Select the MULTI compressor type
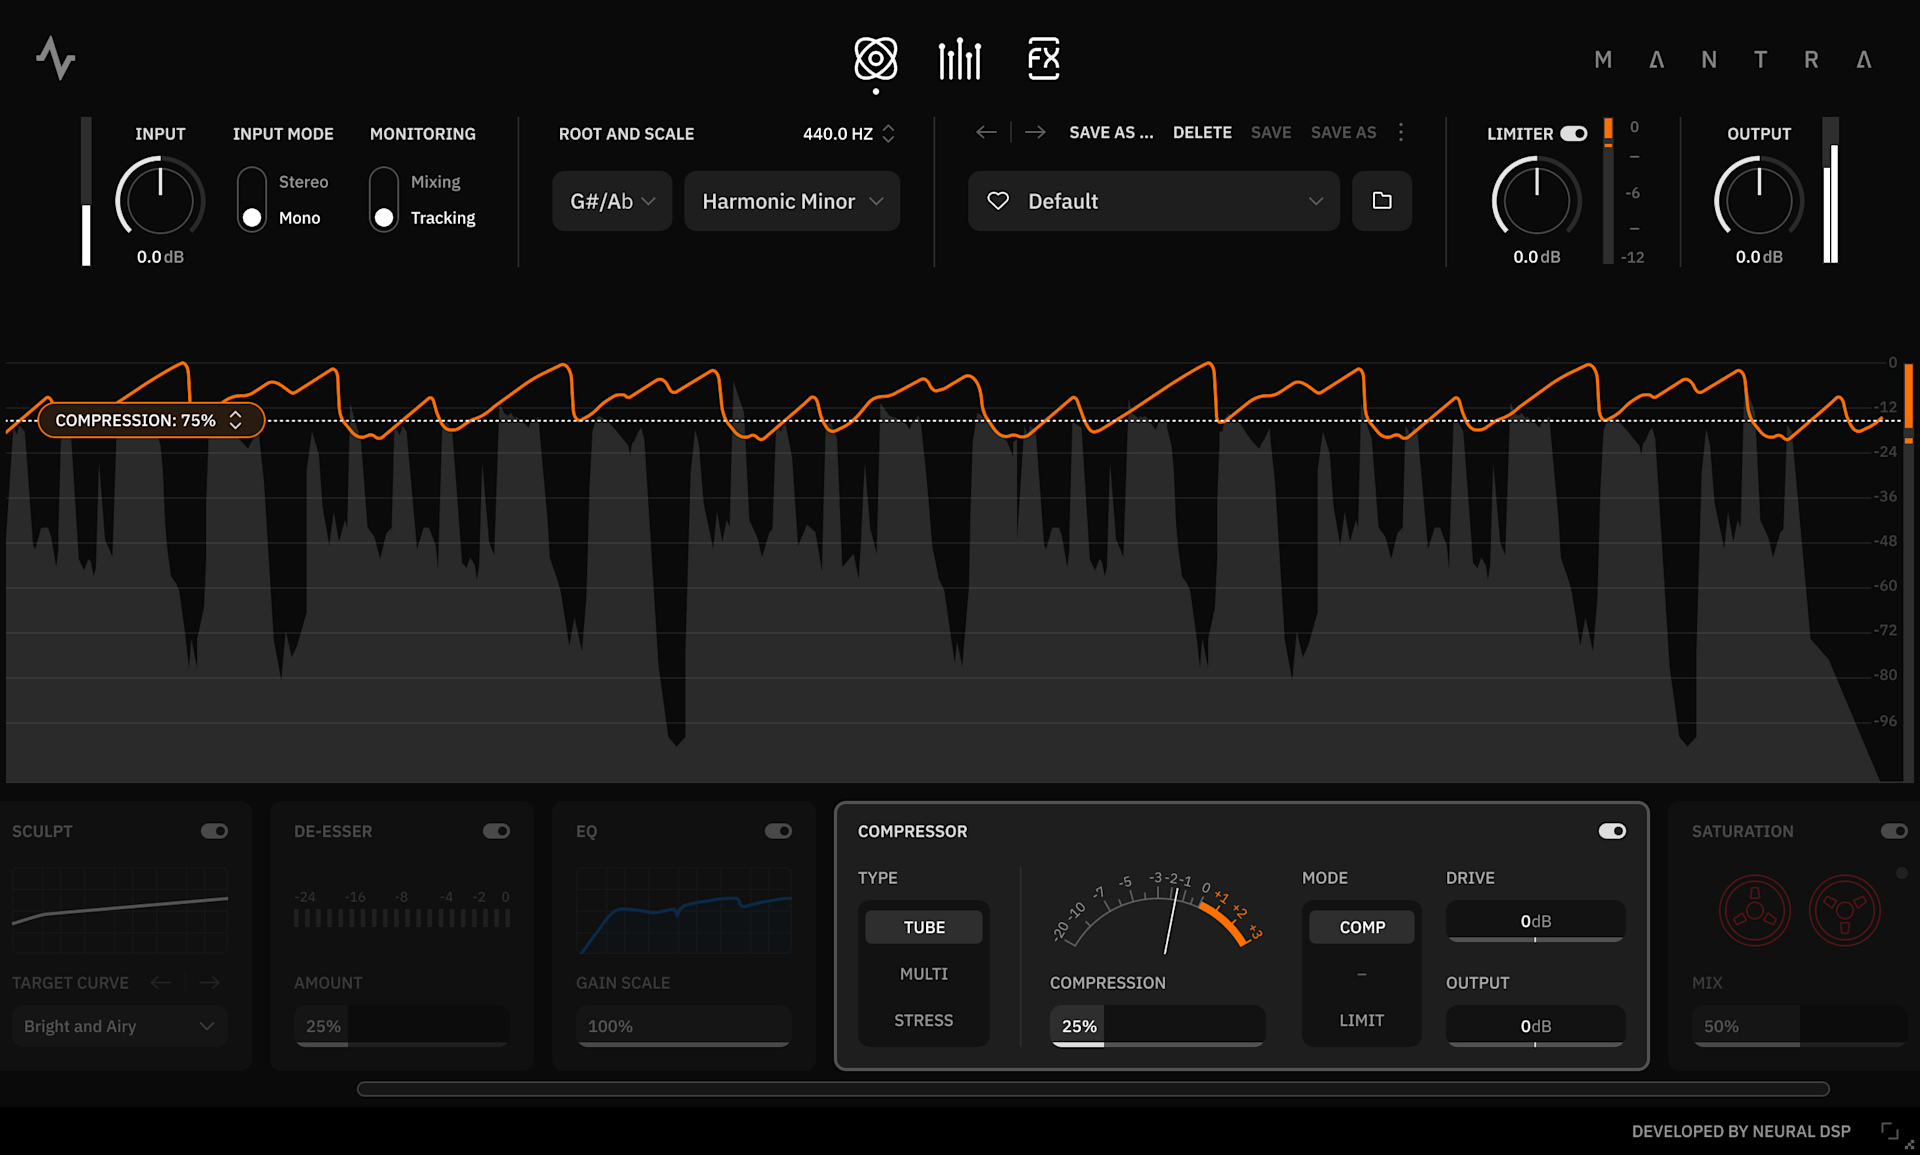Image resolution: width=1920 pixels, height=1155 pixels. coord(923,973)
